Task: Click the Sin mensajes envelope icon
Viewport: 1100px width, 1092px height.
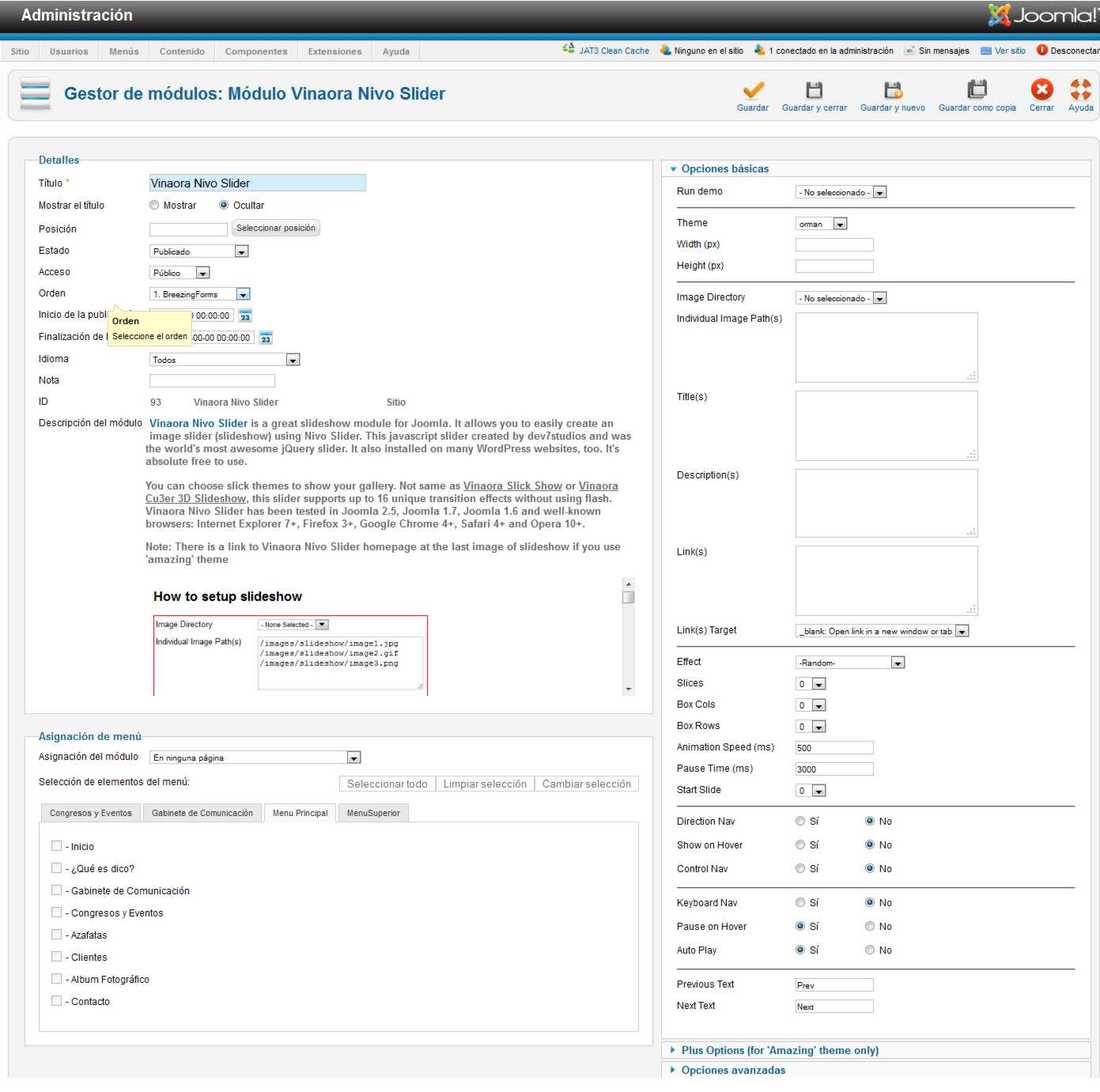Action: [x=910, y=50]
